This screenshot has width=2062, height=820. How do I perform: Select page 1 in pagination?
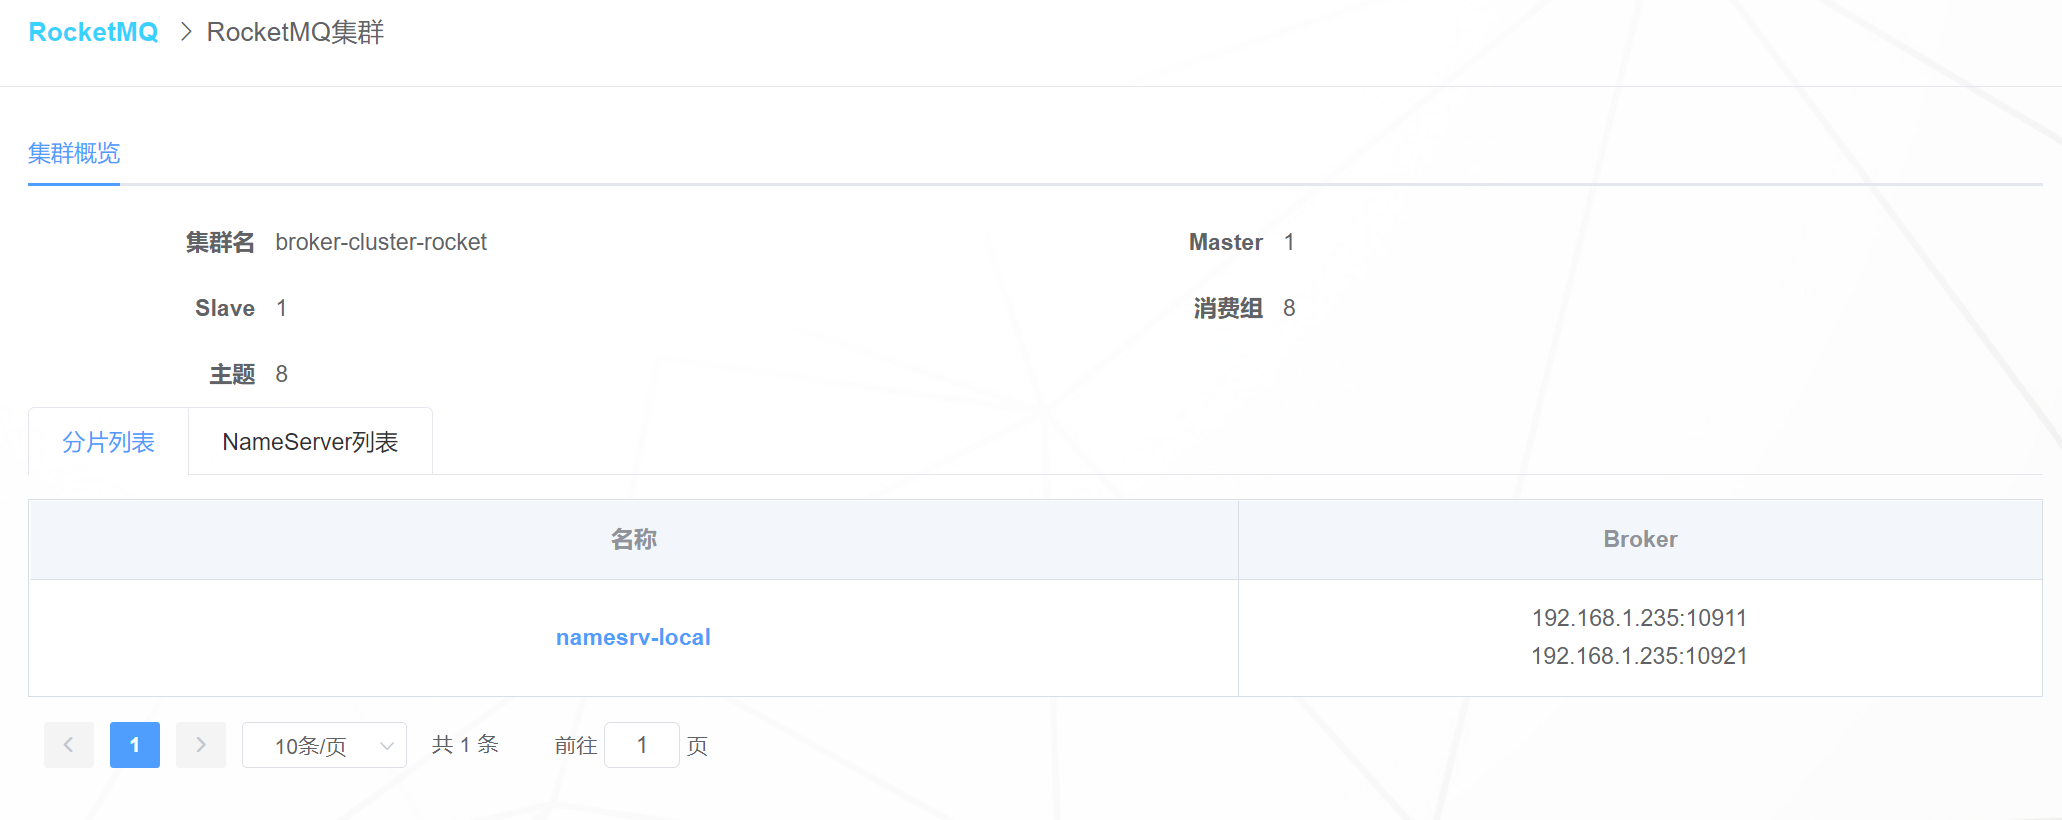[135, 745]
